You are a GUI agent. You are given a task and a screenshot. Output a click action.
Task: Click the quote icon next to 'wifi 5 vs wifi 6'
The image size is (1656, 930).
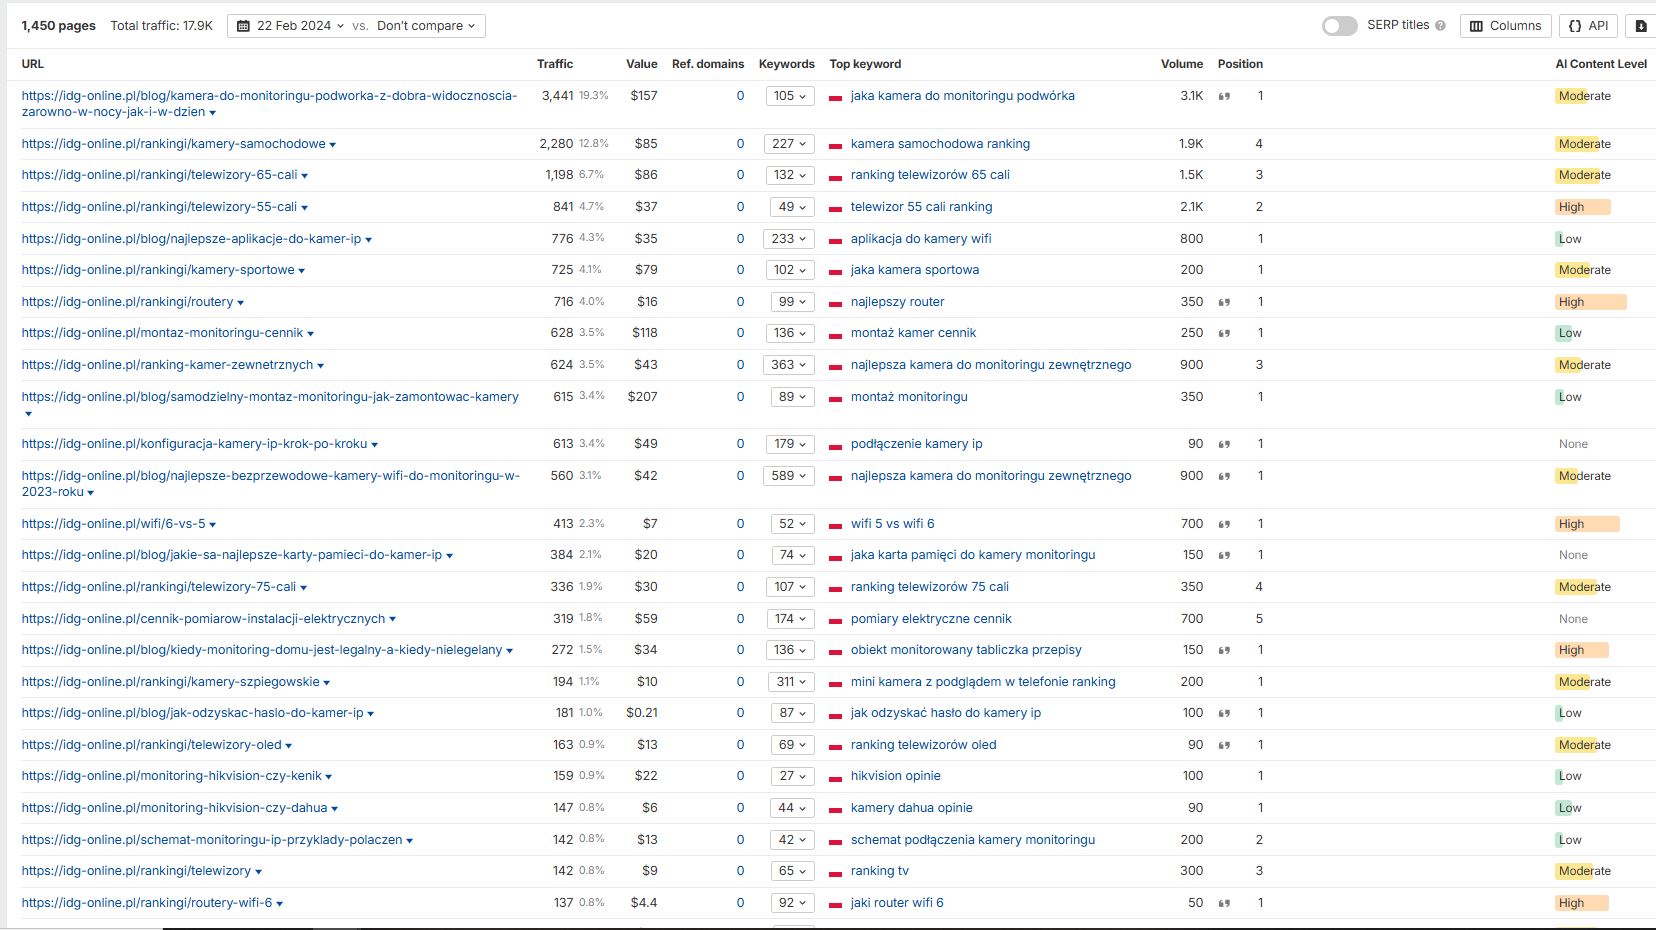(x=1222, y=523)
